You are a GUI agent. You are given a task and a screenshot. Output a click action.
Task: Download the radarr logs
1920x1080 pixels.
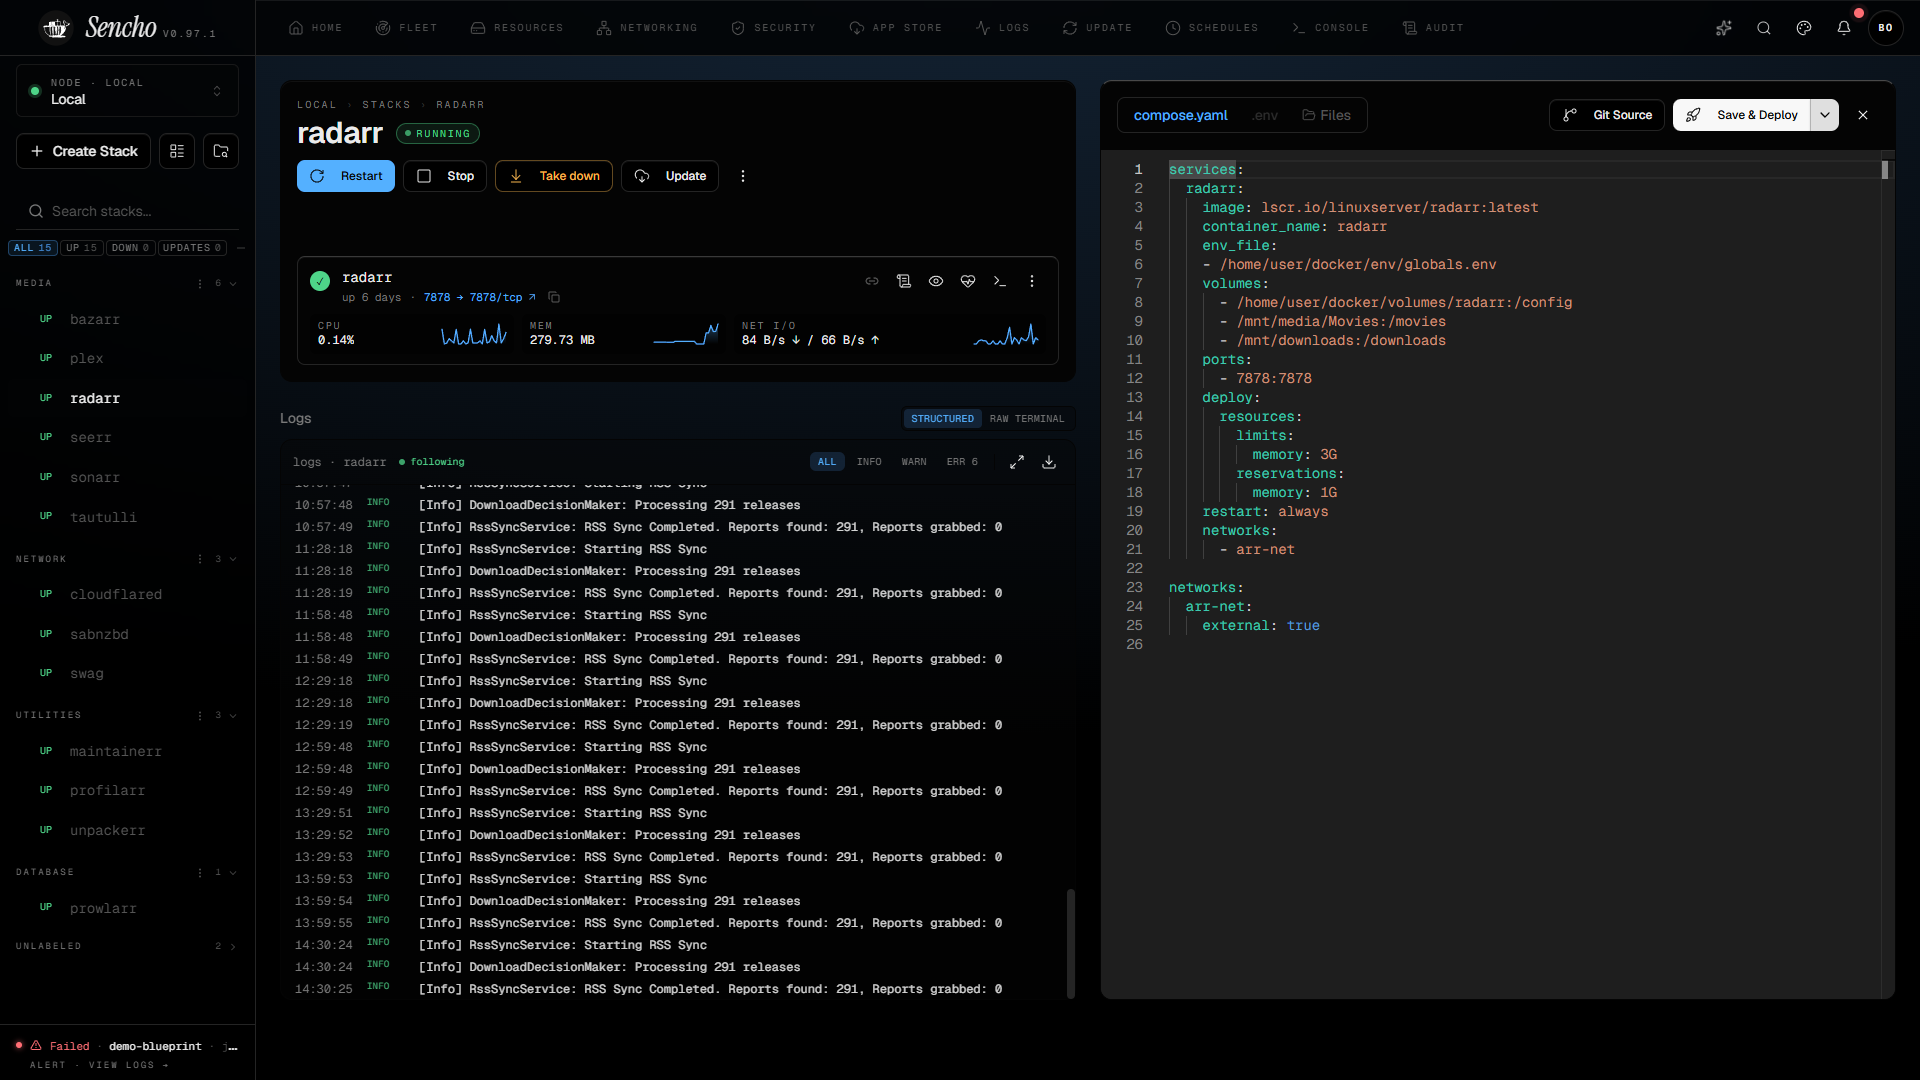[1049, 462]
